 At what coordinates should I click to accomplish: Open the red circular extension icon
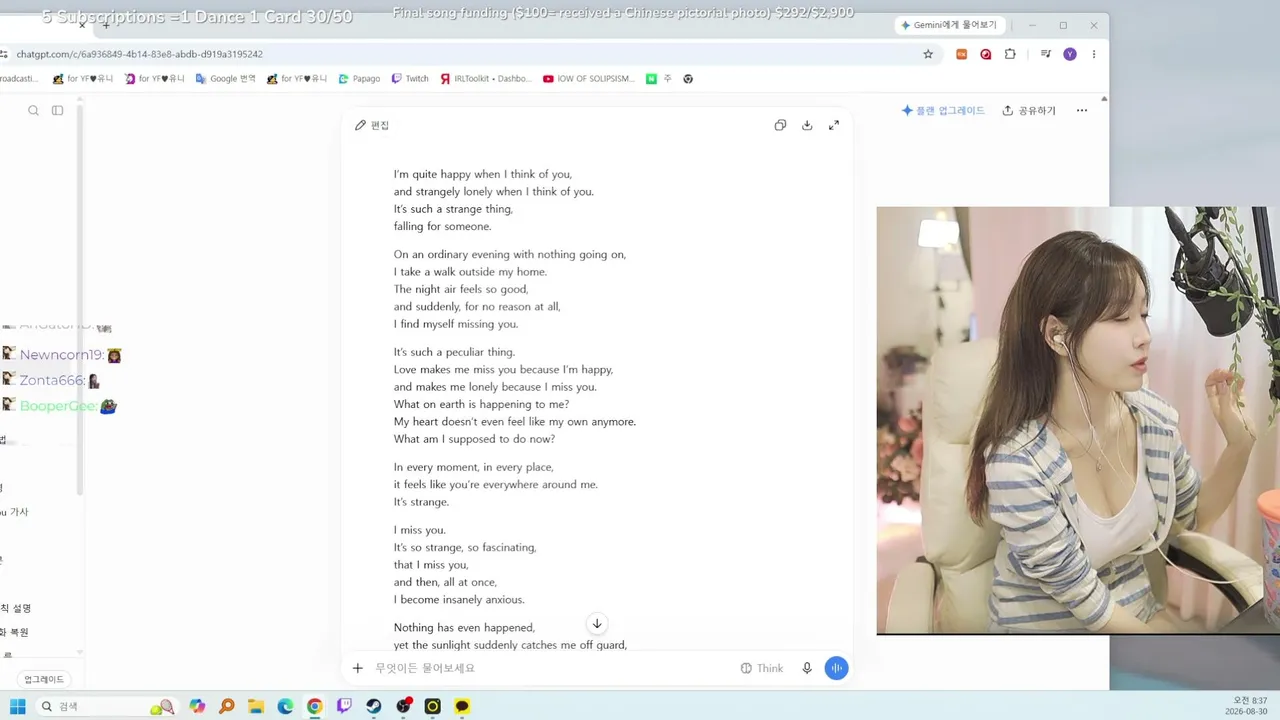[x=986, y=54]
